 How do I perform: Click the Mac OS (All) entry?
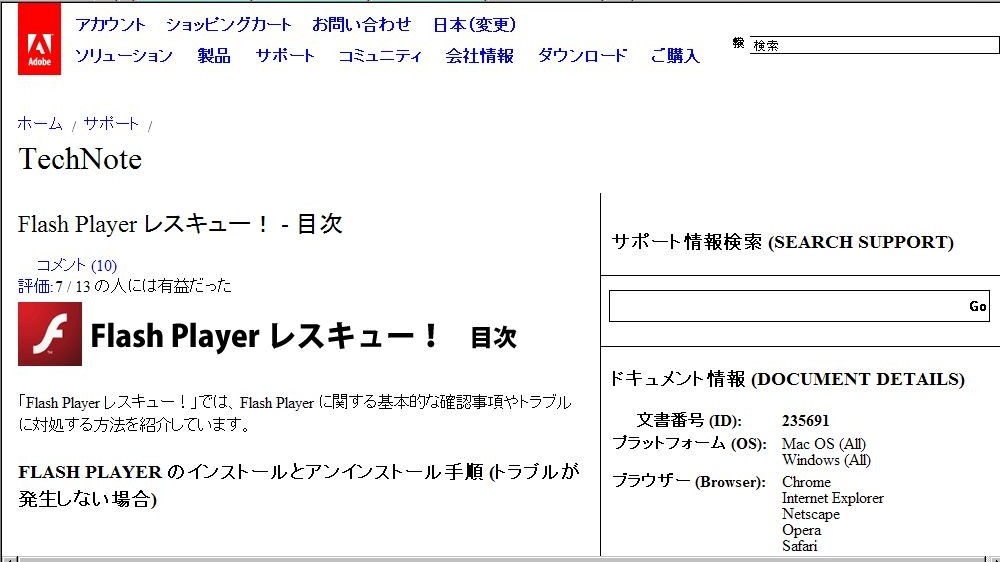click(824, 444)
